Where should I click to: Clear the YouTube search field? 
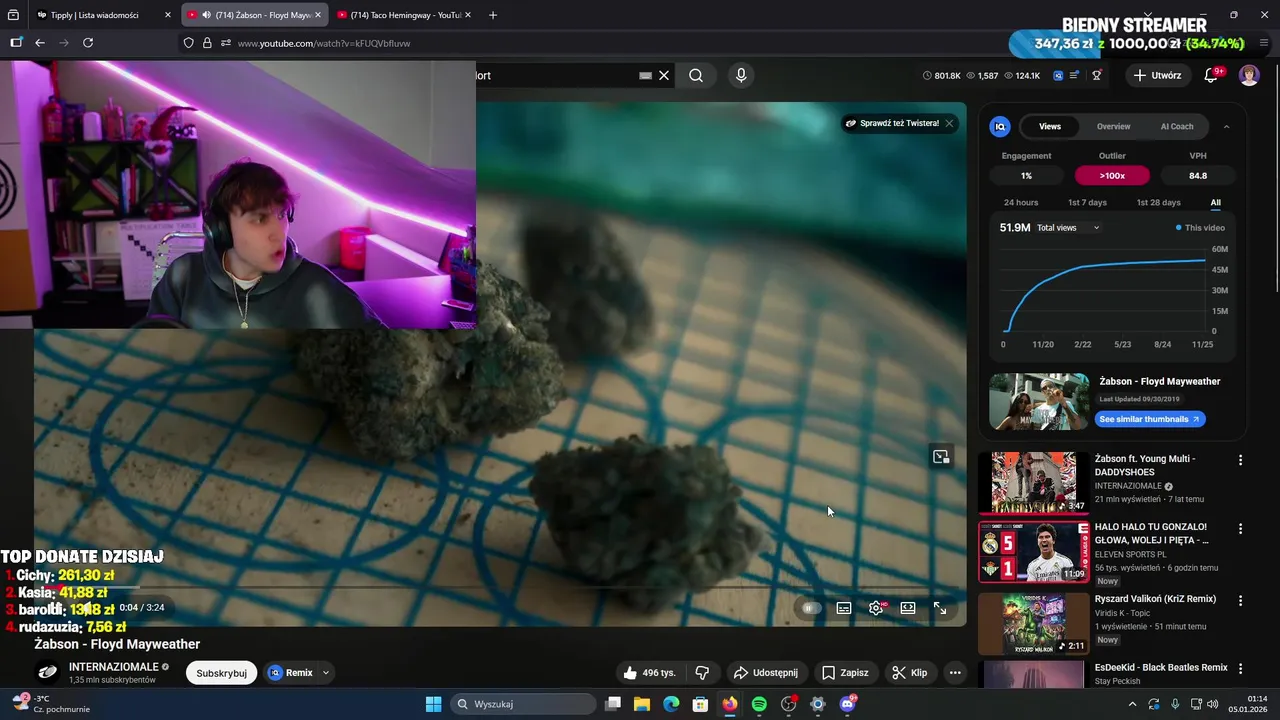coord(664,75)
